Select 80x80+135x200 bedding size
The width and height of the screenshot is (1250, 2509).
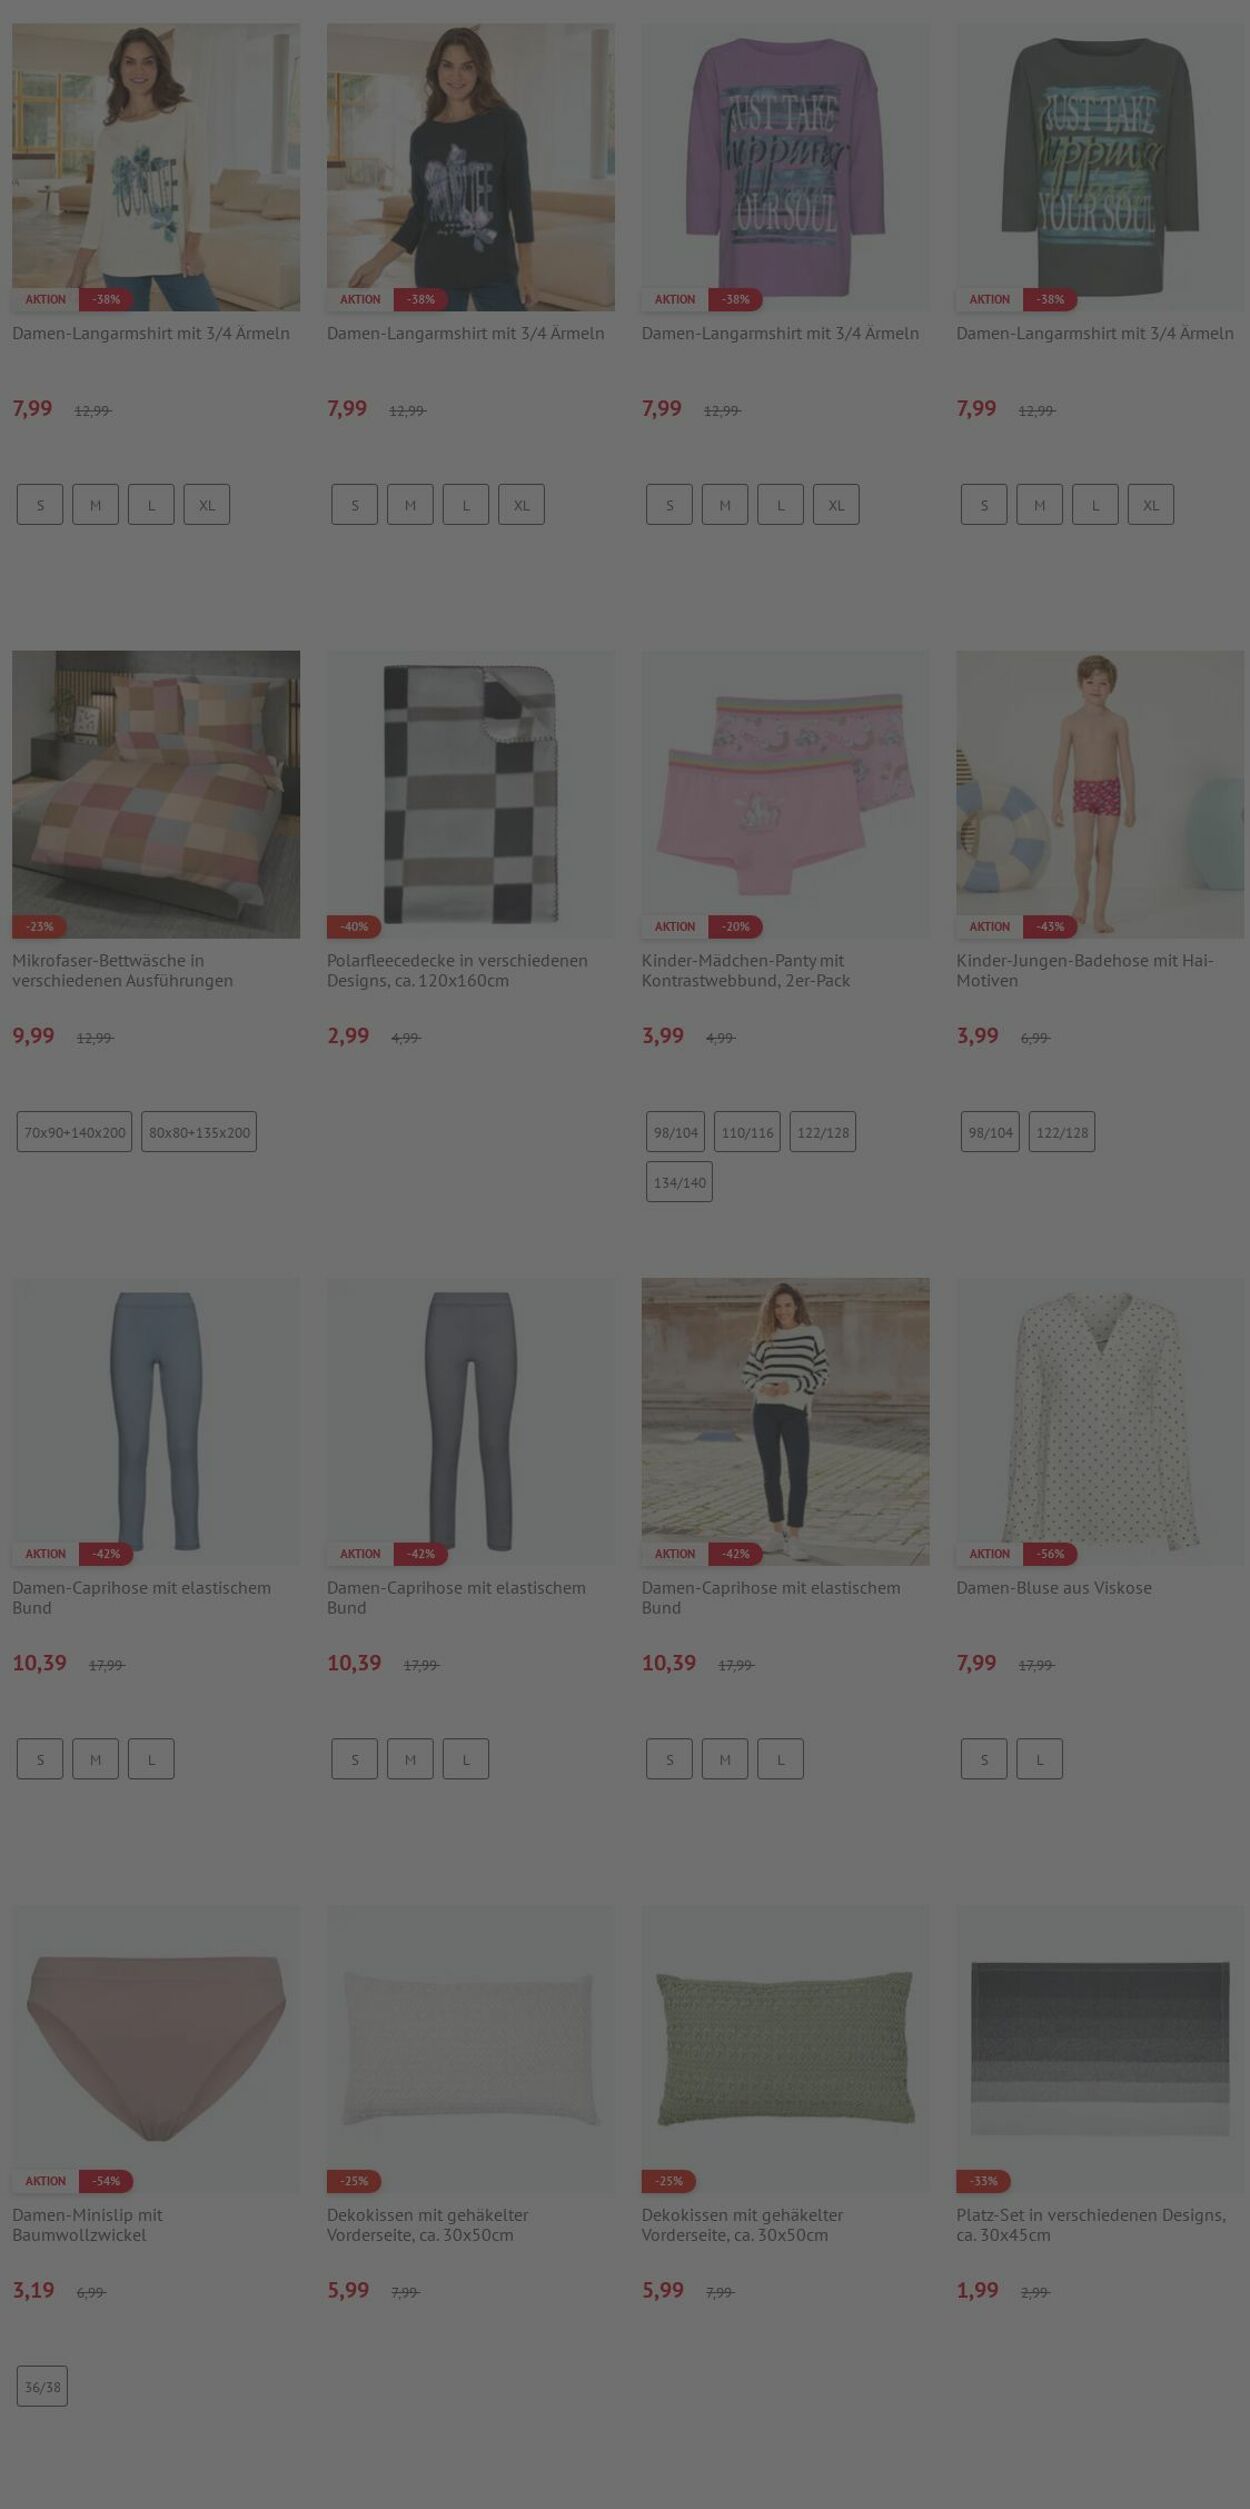(199, 1132)
